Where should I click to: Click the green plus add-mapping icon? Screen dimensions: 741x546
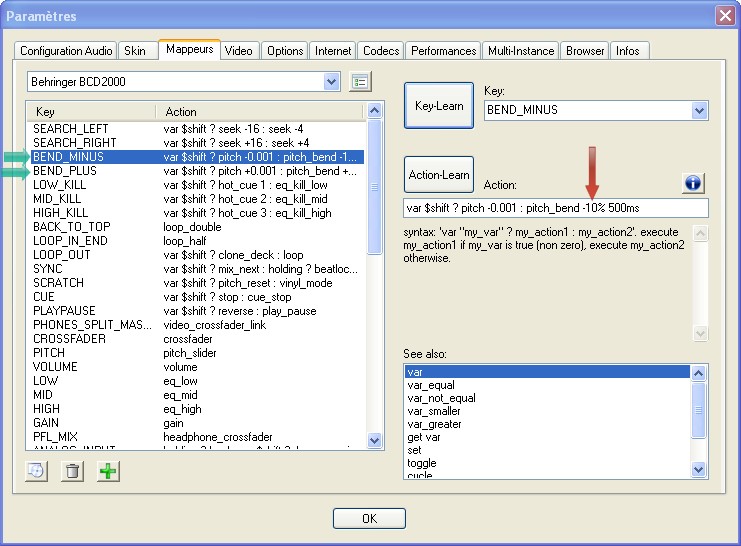[107, 471]
